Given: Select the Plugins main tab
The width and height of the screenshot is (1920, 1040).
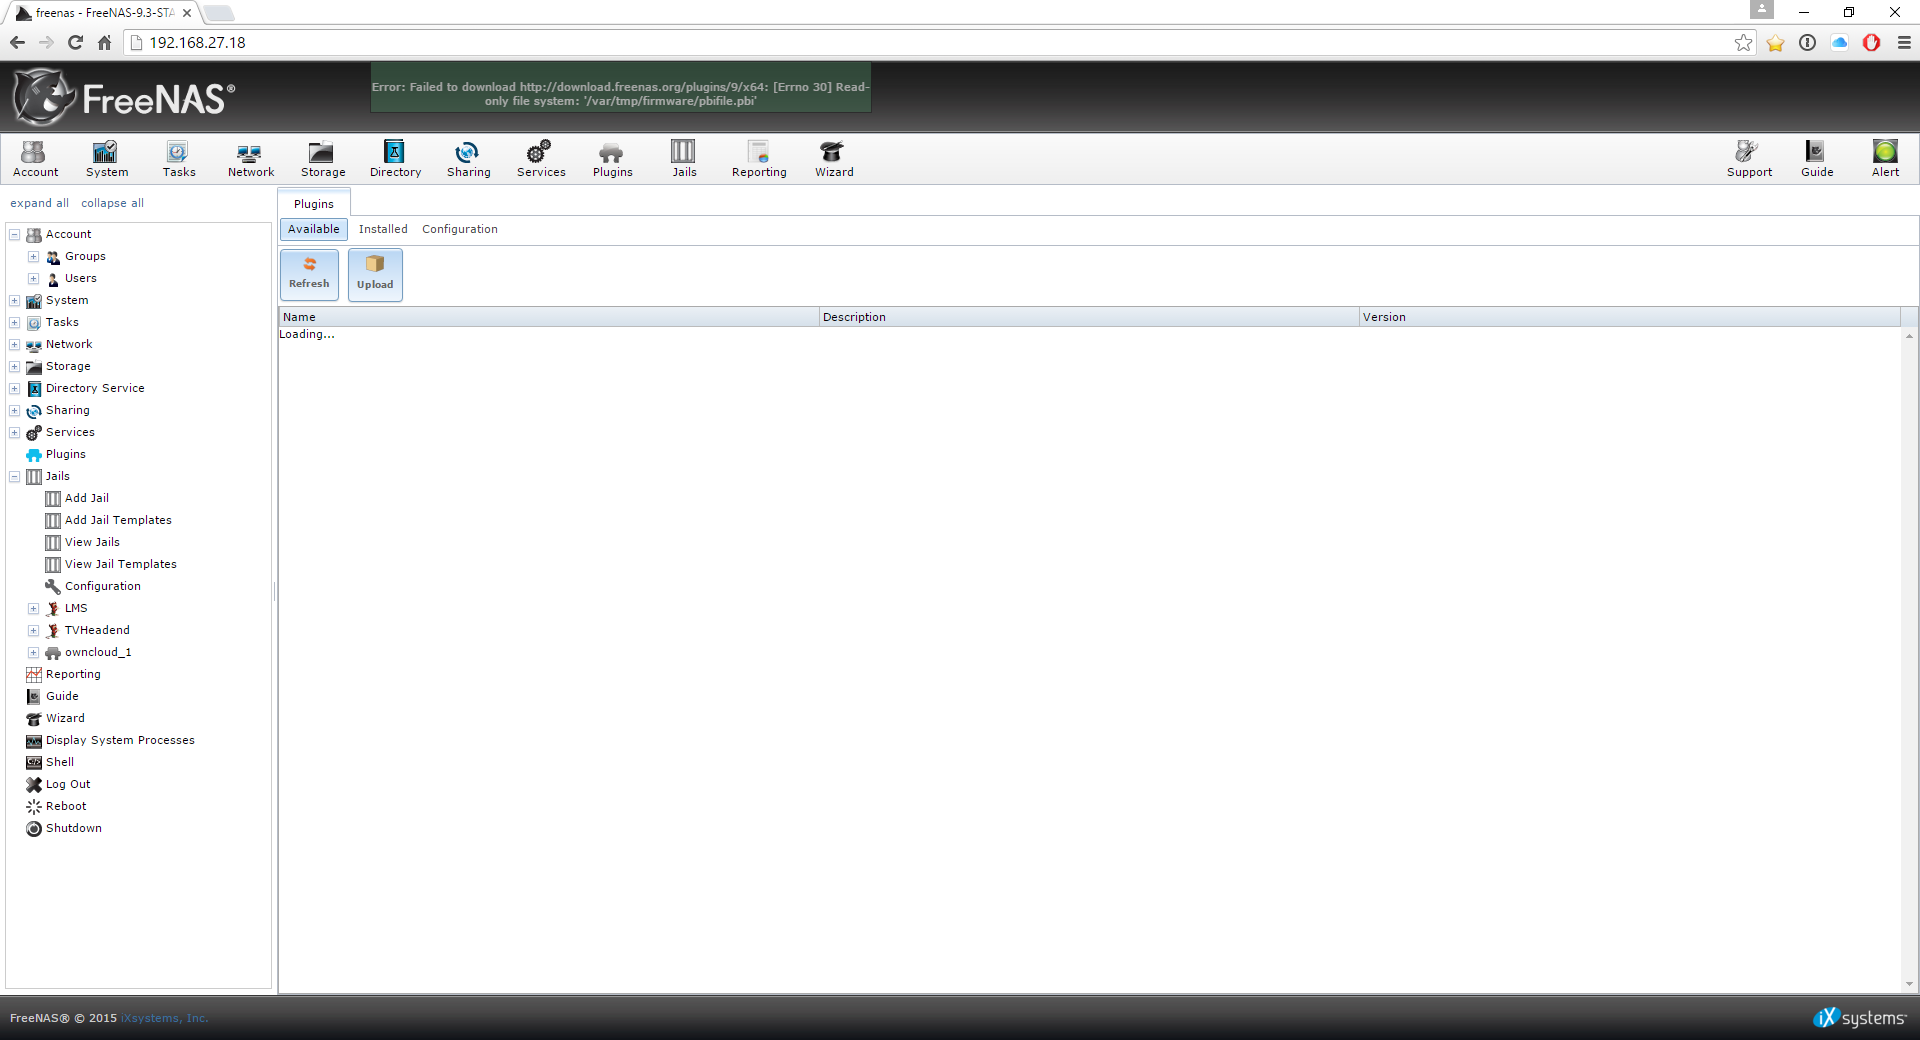Looking at the screenshot, I should coord(314,203).
